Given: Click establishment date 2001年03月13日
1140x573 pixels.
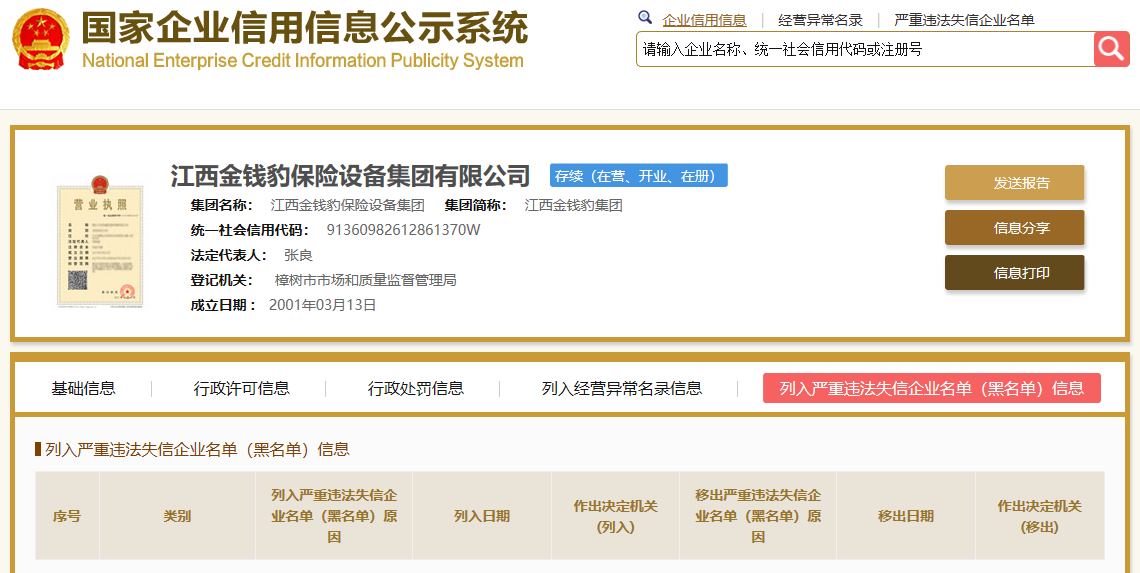Looking at the screenshot, I should tap(323, 305).
